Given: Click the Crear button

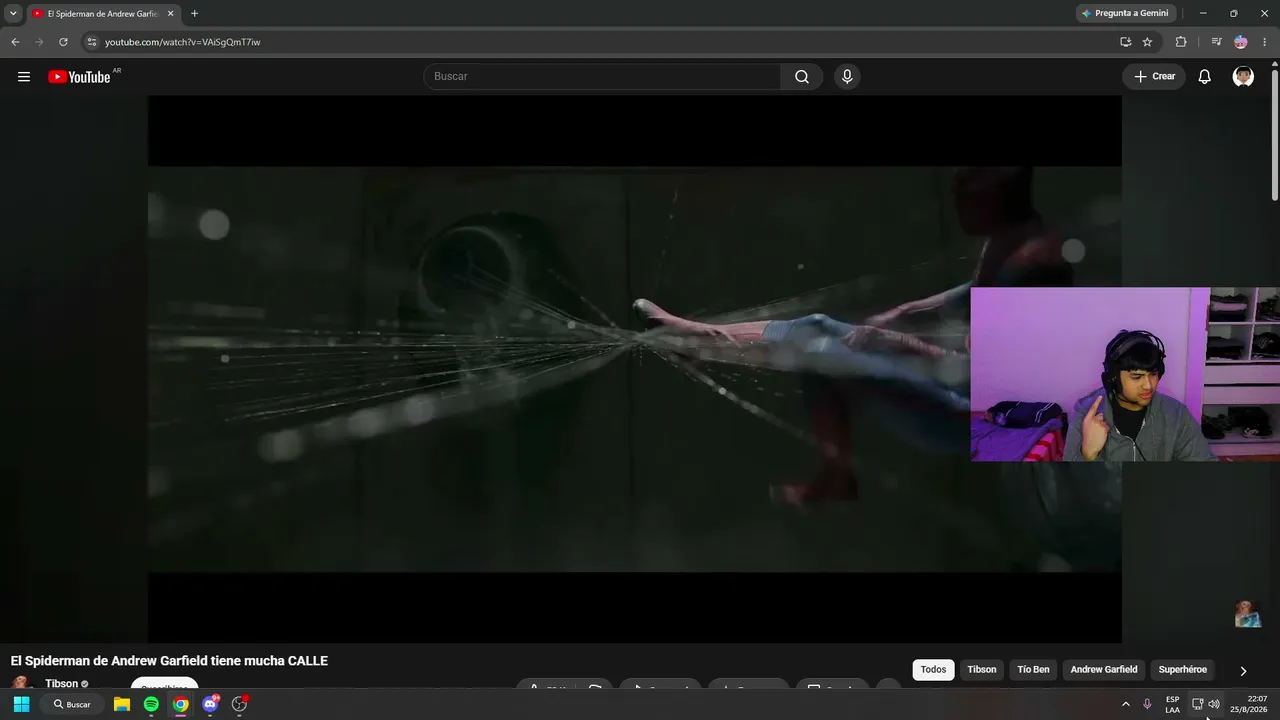Looking at the screenshot, I should coord(1154,77).
